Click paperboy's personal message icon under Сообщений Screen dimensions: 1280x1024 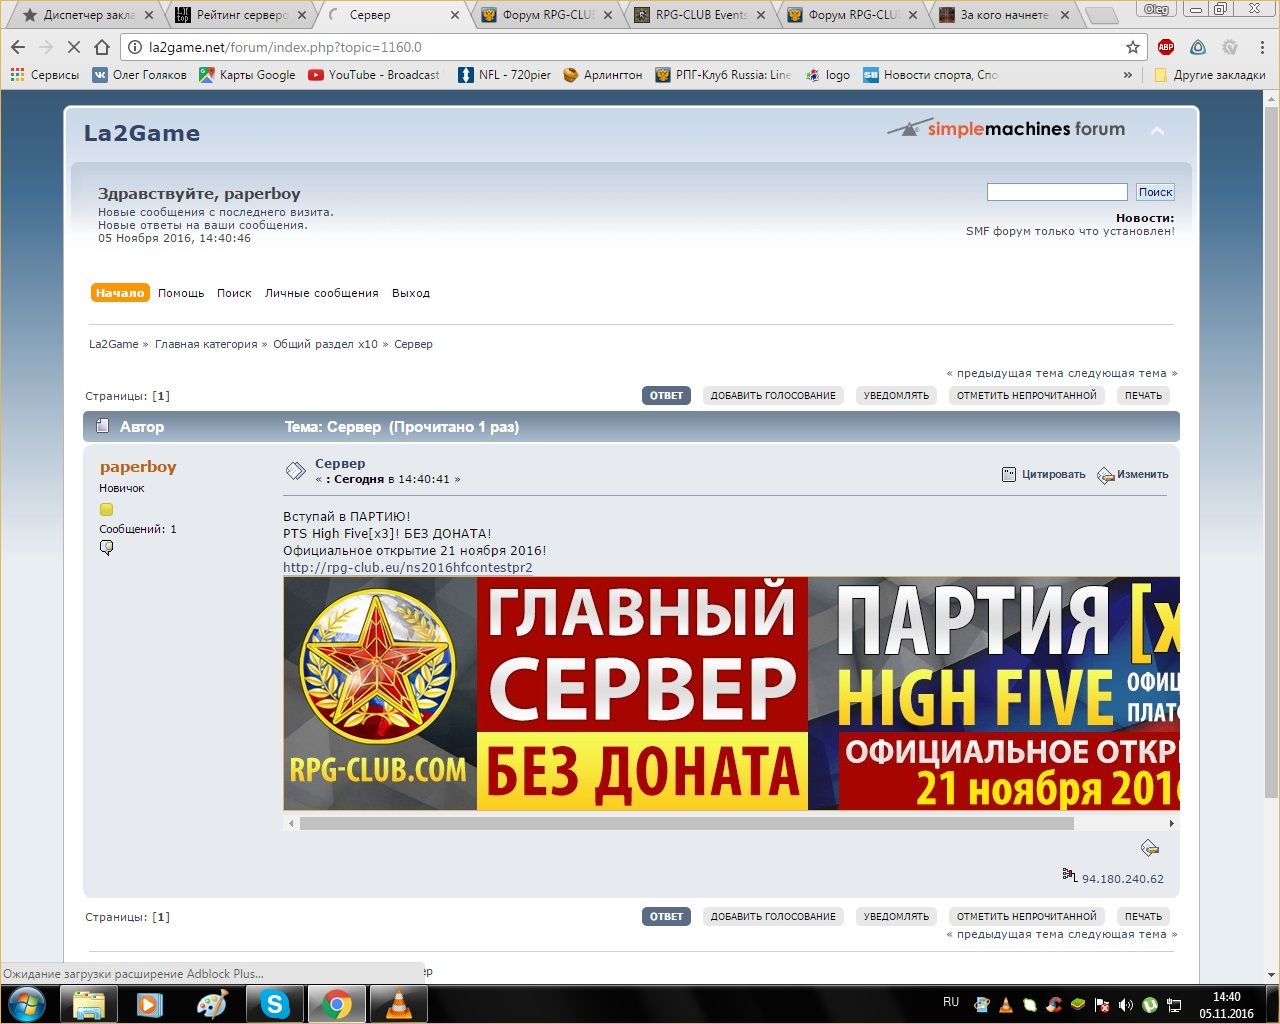click(x=106, y=547)
